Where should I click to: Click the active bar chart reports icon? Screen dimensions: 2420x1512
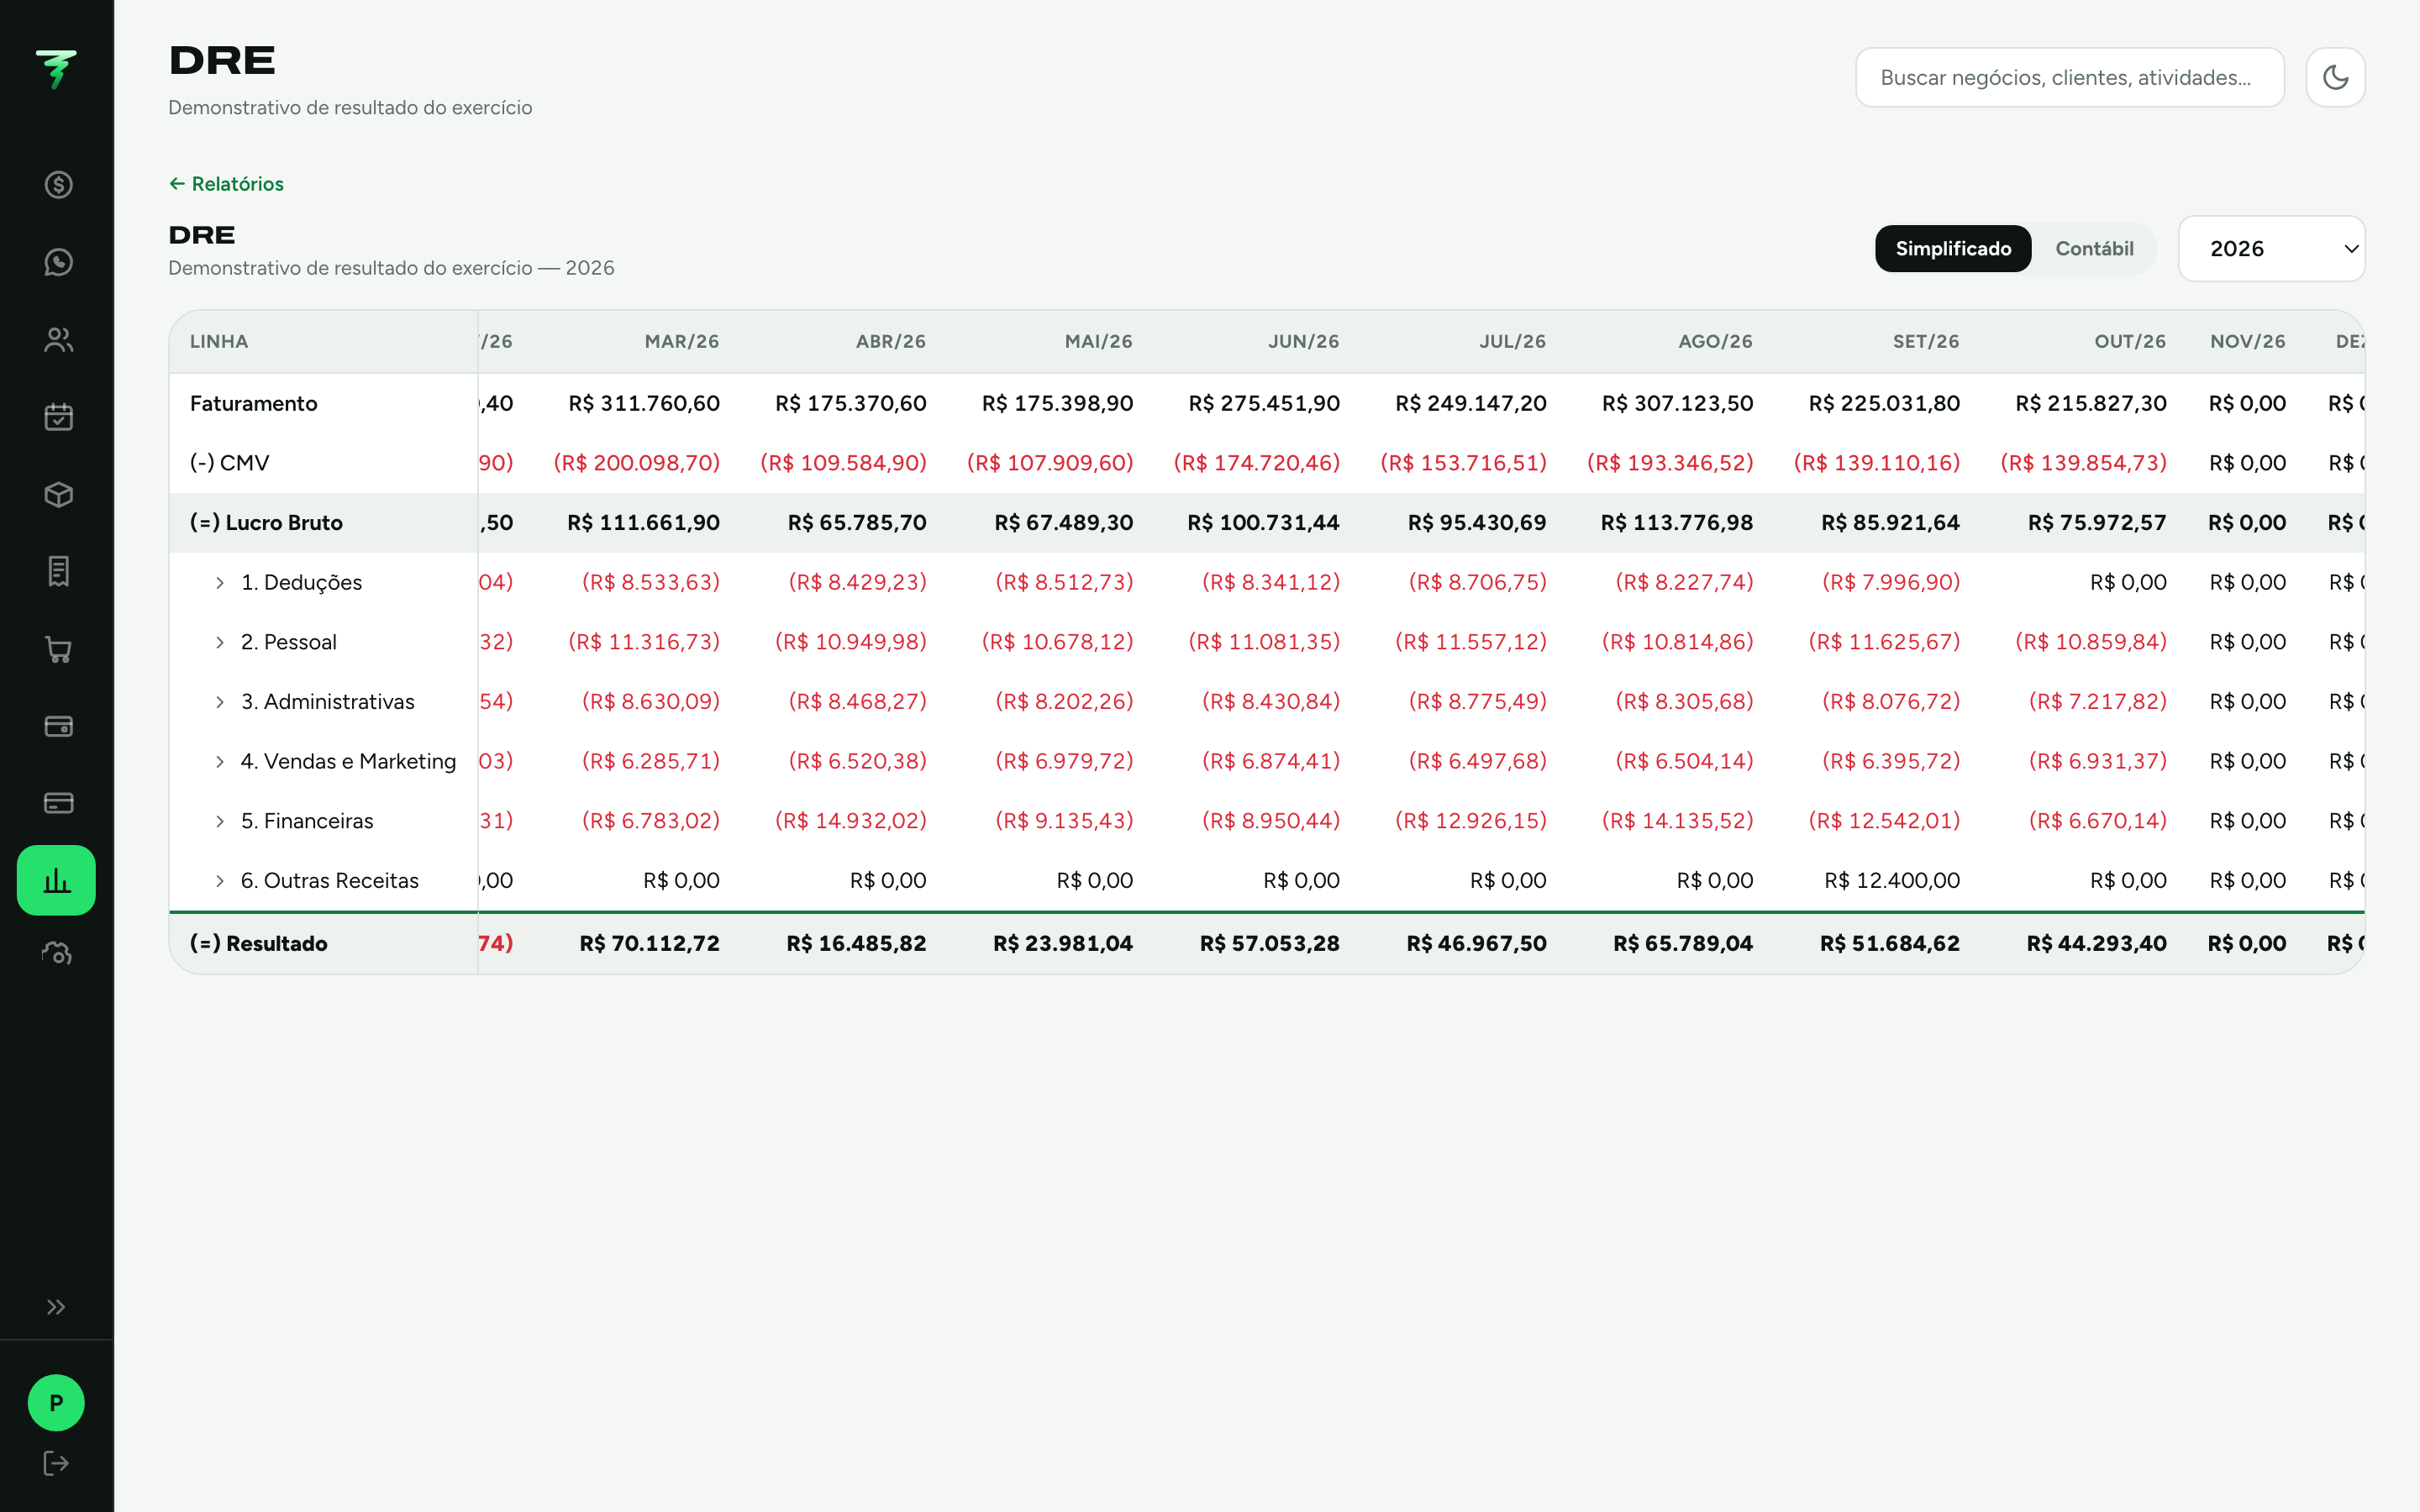point(56,880)
